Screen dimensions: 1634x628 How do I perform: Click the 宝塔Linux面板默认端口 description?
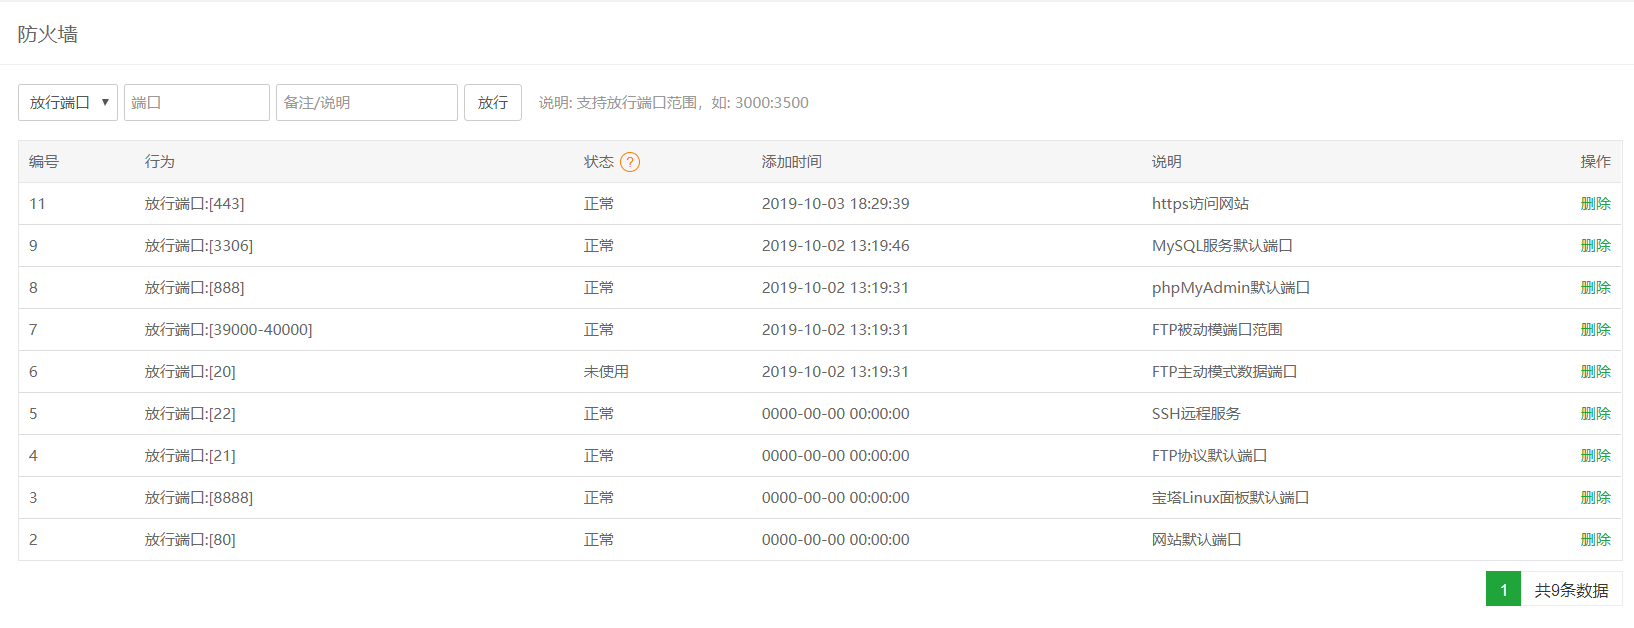coord(1230,498)
